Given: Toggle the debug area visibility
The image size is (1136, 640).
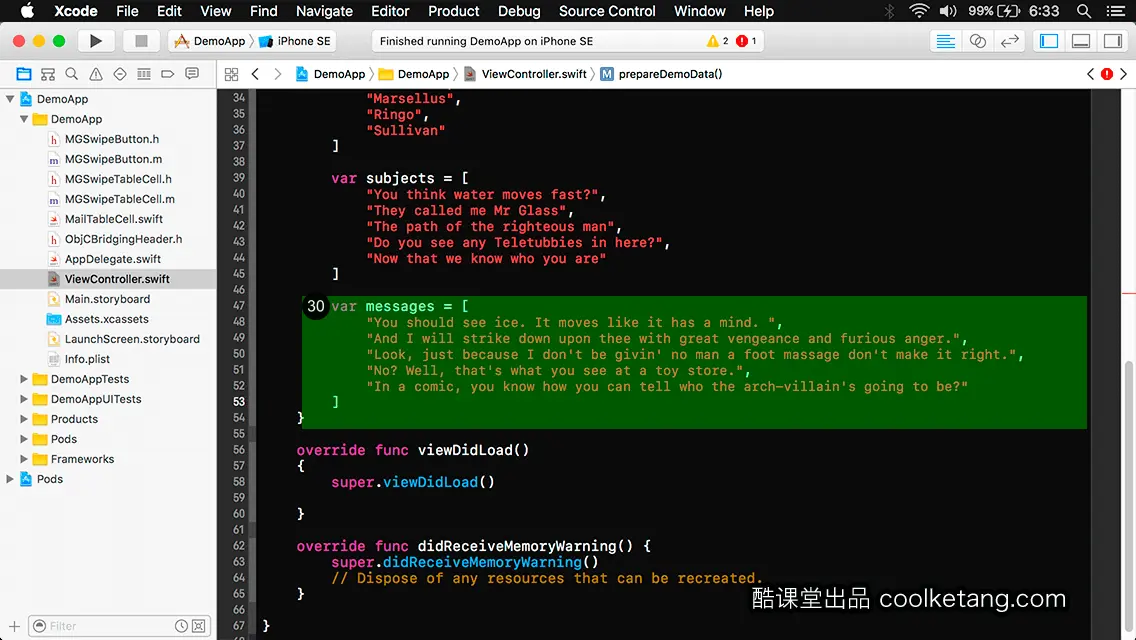Looking at the screenshot, I should [1081, 41].
